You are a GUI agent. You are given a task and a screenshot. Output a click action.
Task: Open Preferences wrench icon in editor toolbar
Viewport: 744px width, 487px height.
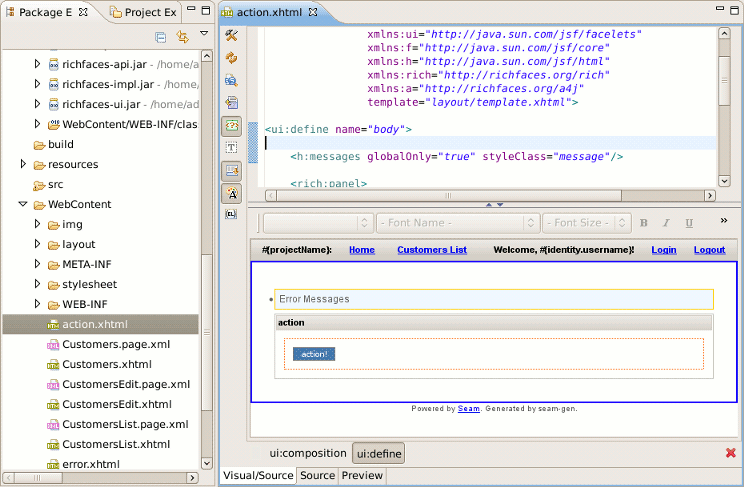pyautogui.click(x=231, y=36)
